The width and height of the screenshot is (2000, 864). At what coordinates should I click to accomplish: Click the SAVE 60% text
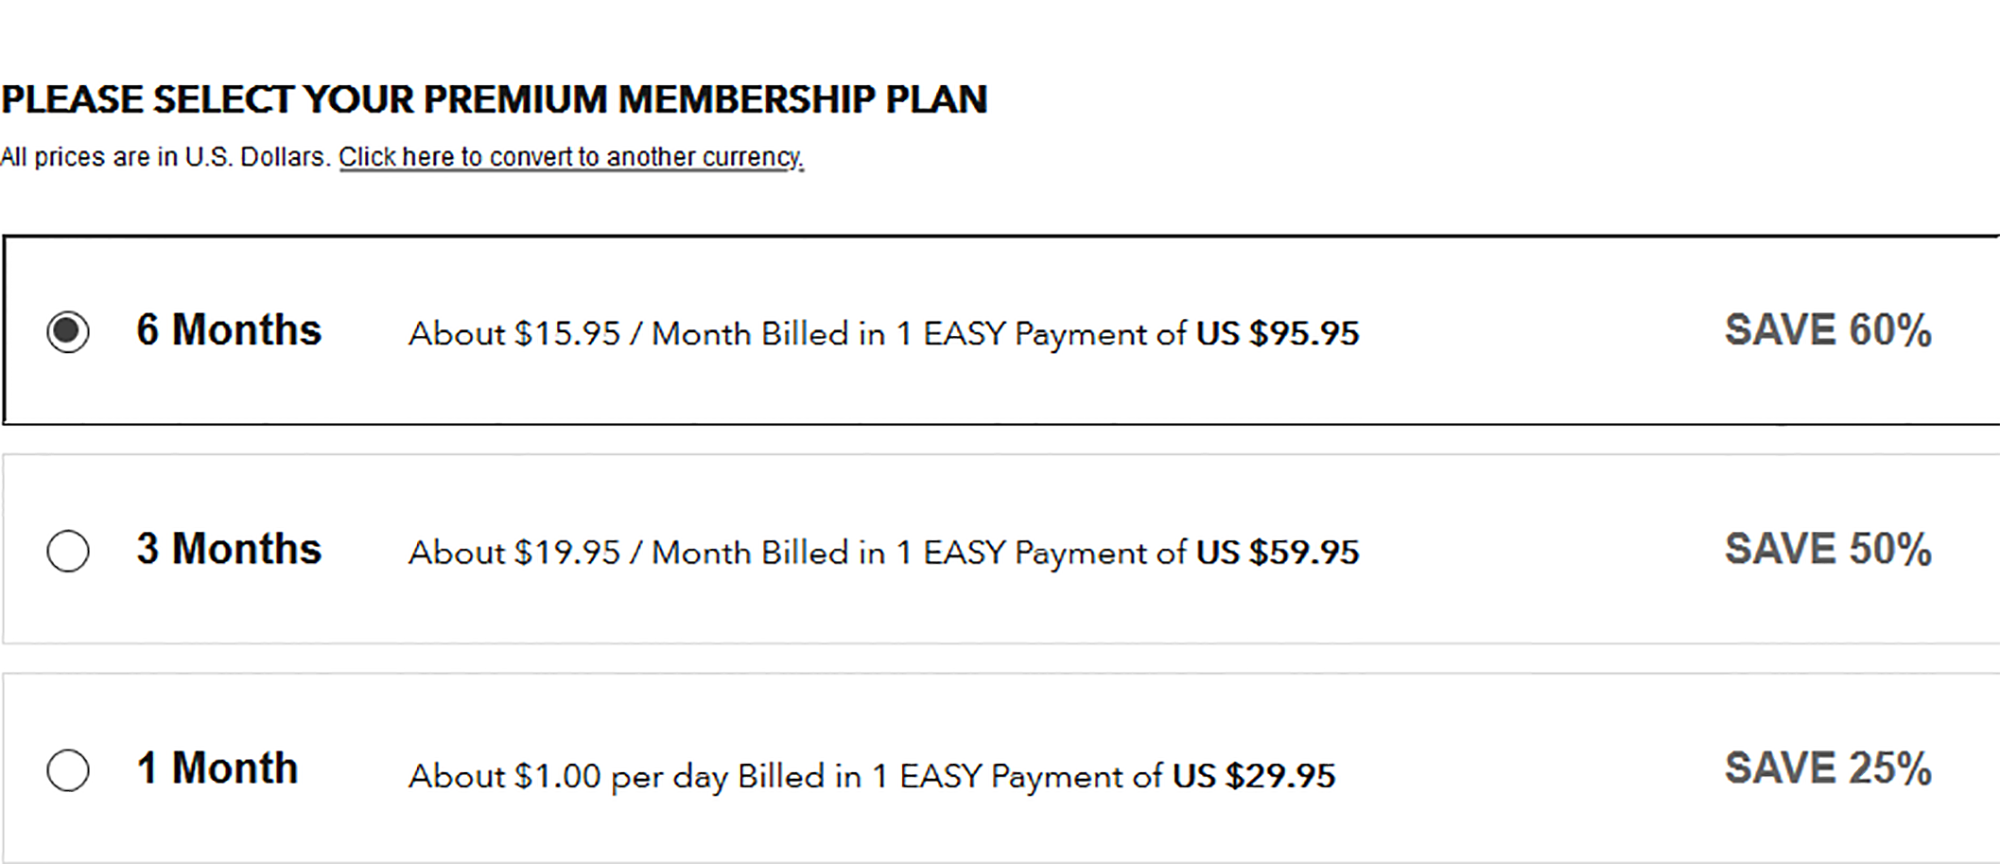1827,331
